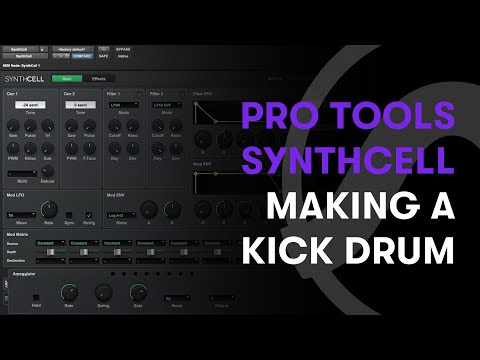Click the BYPASS button

coord(123,49)
